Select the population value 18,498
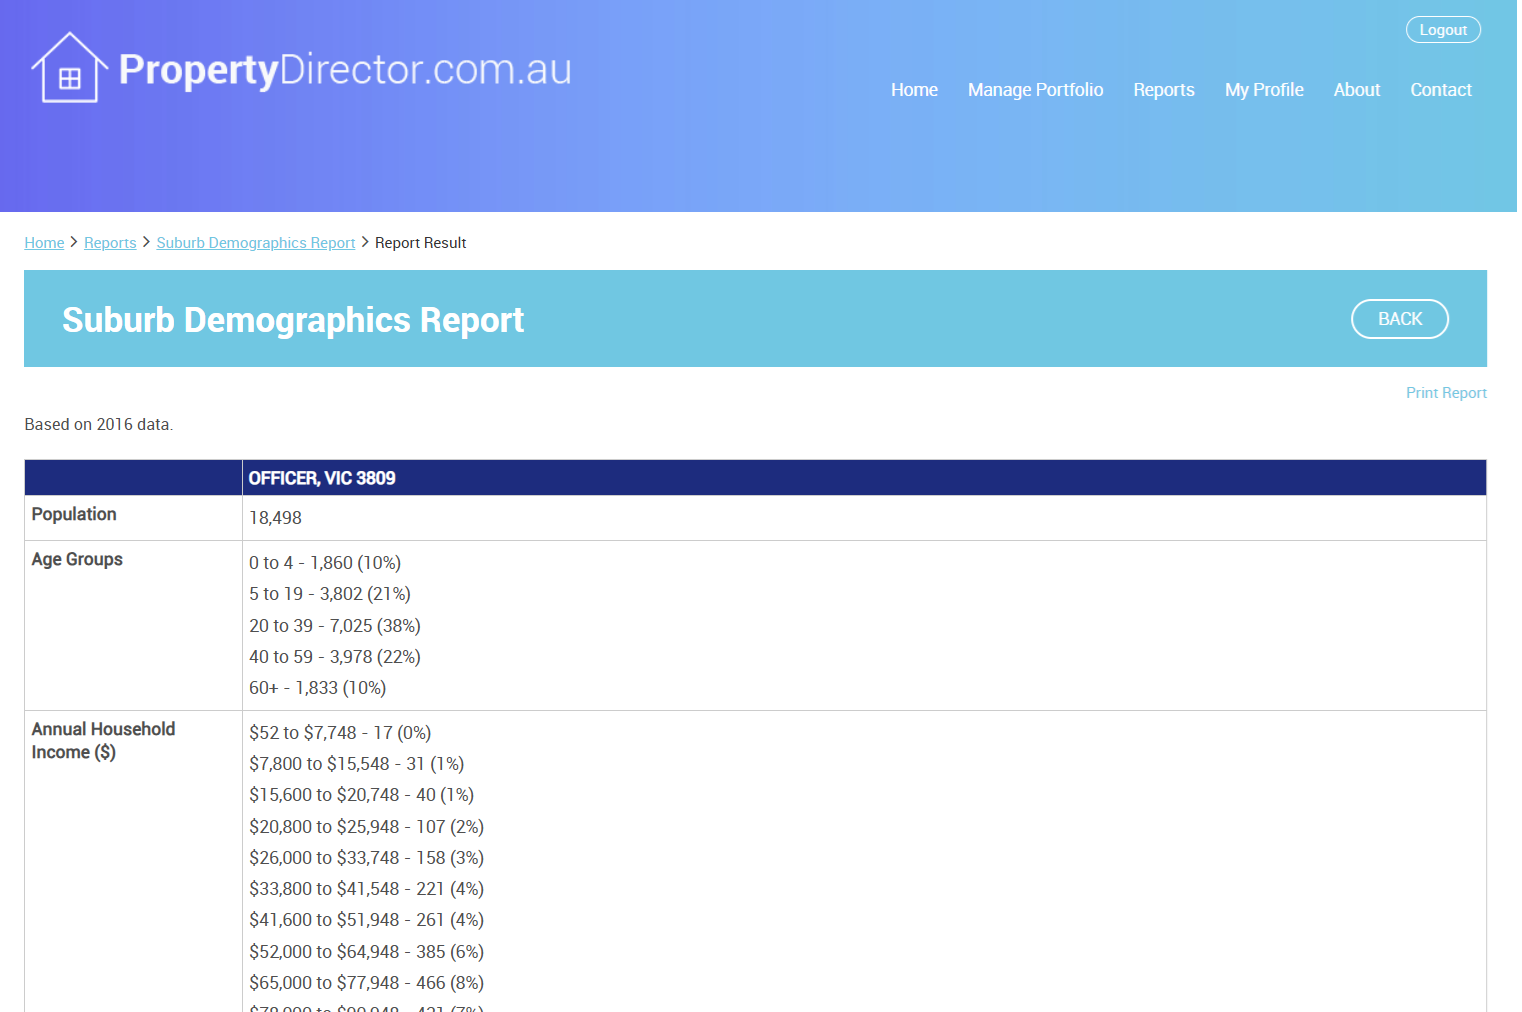1522x1012 pixels. [275, 518]
